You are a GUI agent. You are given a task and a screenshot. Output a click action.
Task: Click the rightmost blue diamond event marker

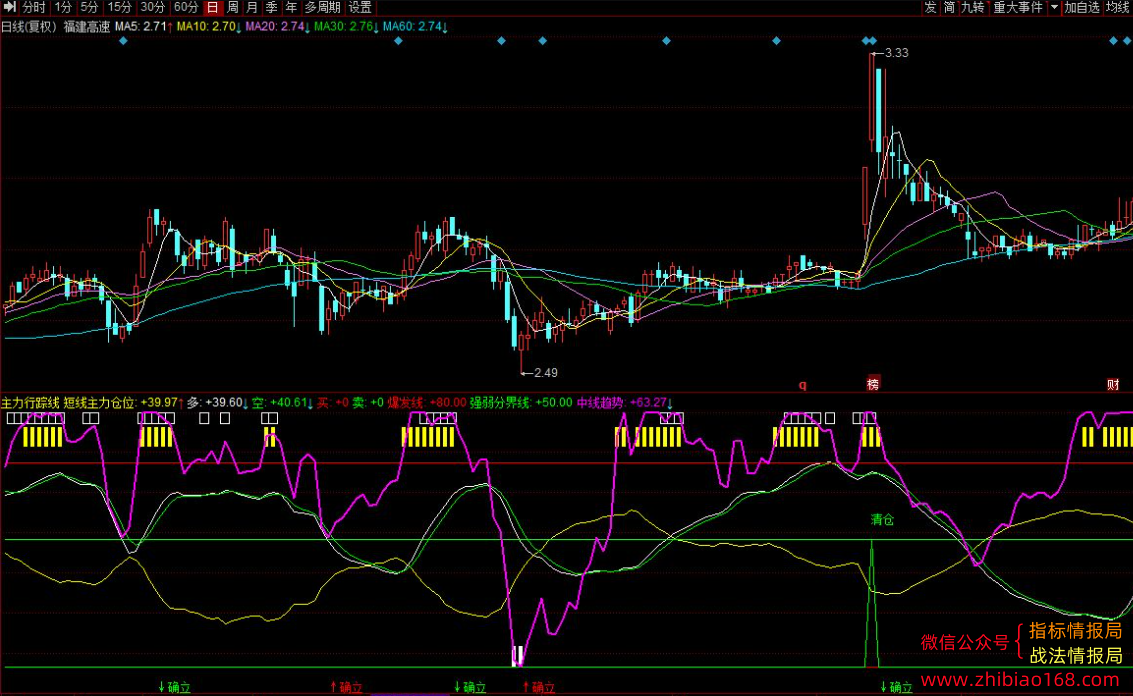click(x=1127, y=41)
